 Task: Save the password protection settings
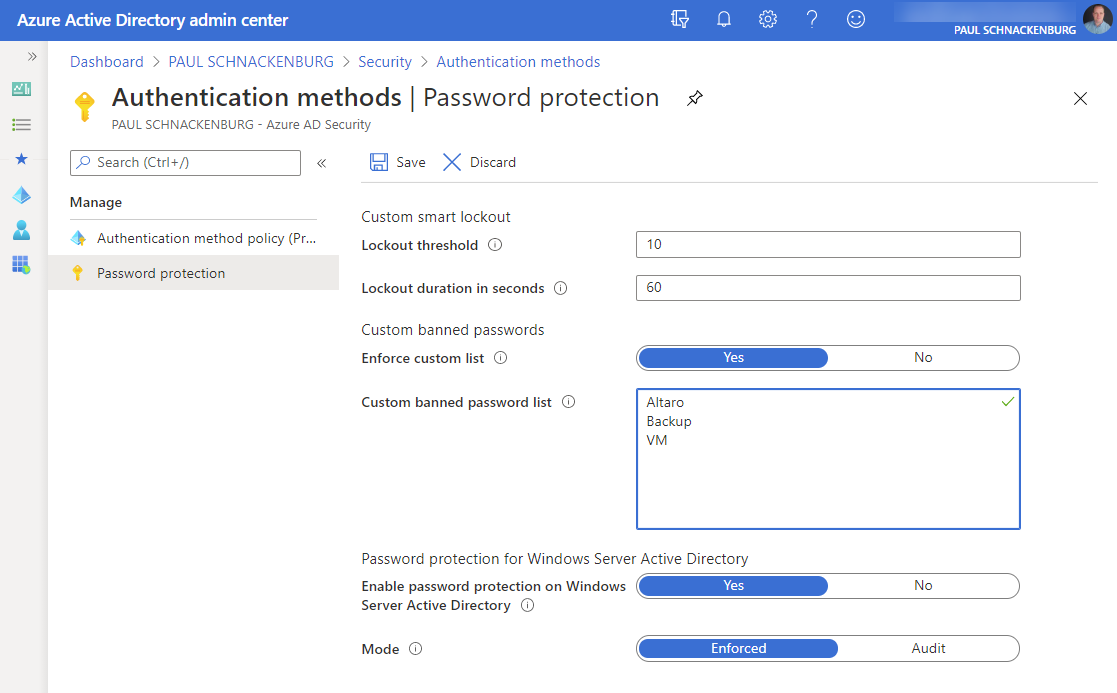click(x=398, y=162)
